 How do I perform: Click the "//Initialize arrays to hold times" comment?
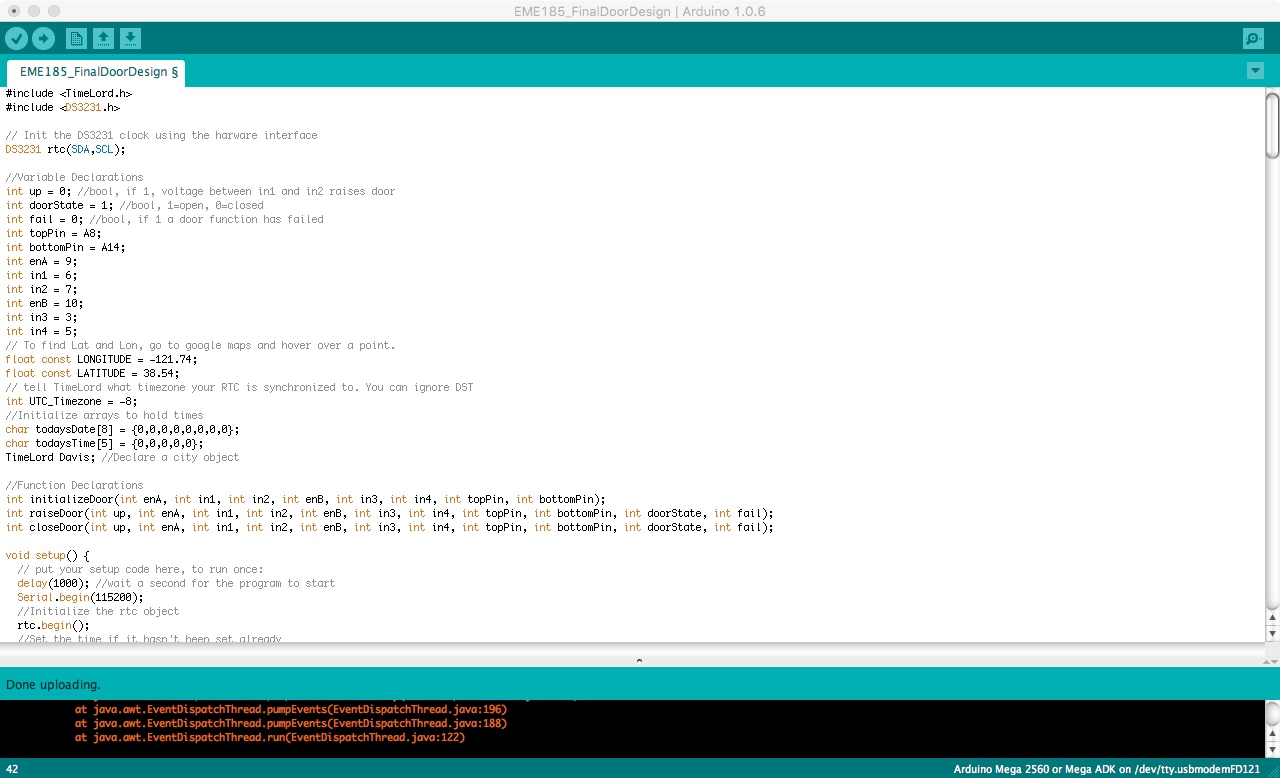[104, 415]
